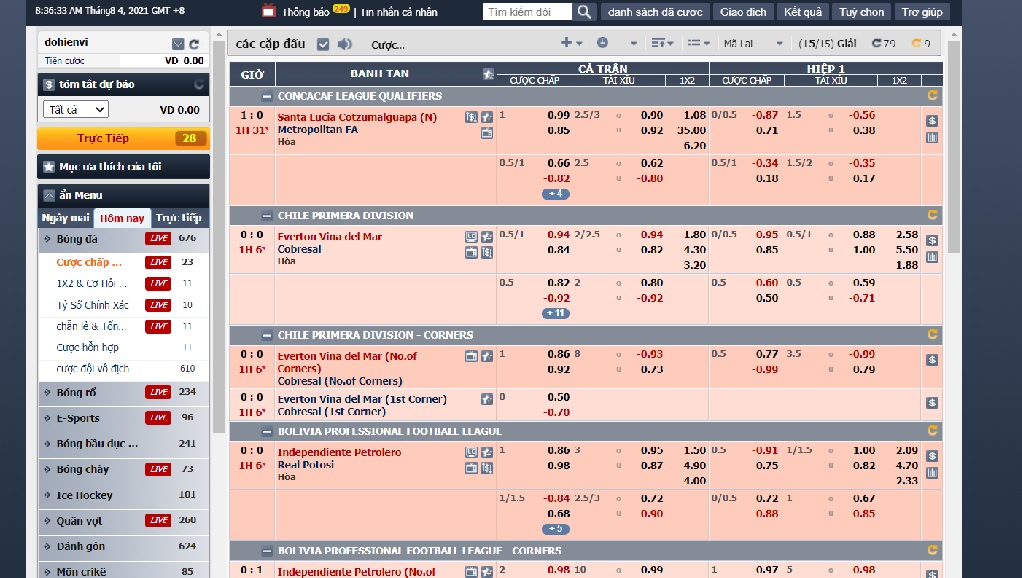Open the Quần vợt sport category
The image size is (1022, 578).
123,520
